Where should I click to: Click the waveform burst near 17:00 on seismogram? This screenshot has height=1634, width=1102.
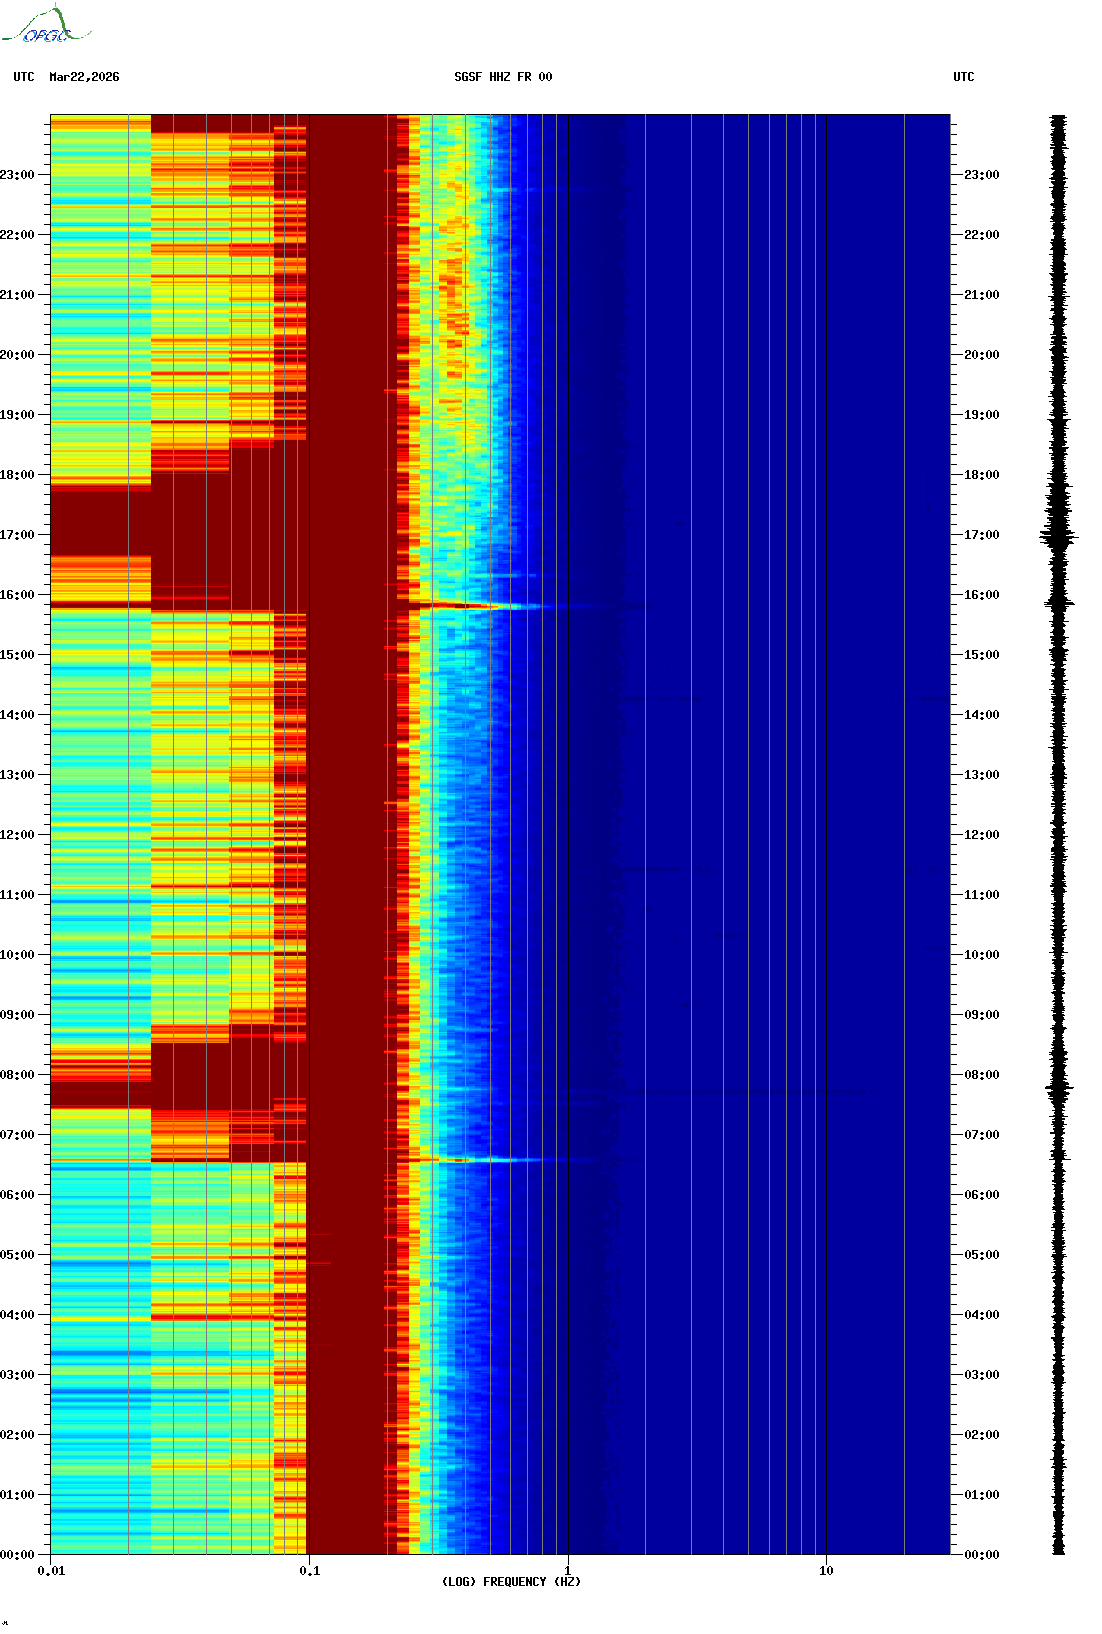tap(1059, 537)
